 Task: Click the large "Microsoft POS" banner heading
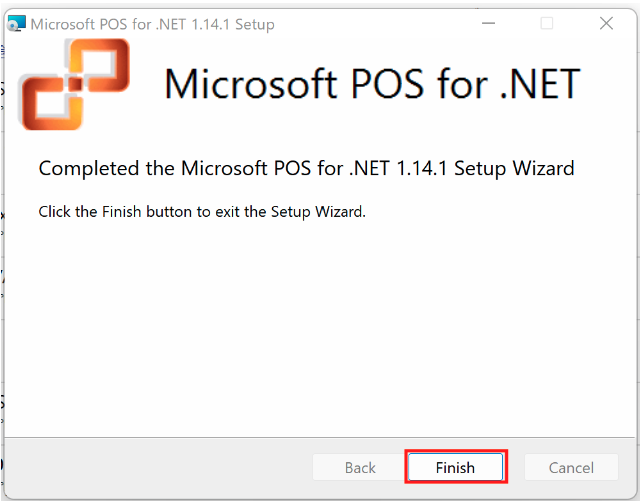click(299, 84)
